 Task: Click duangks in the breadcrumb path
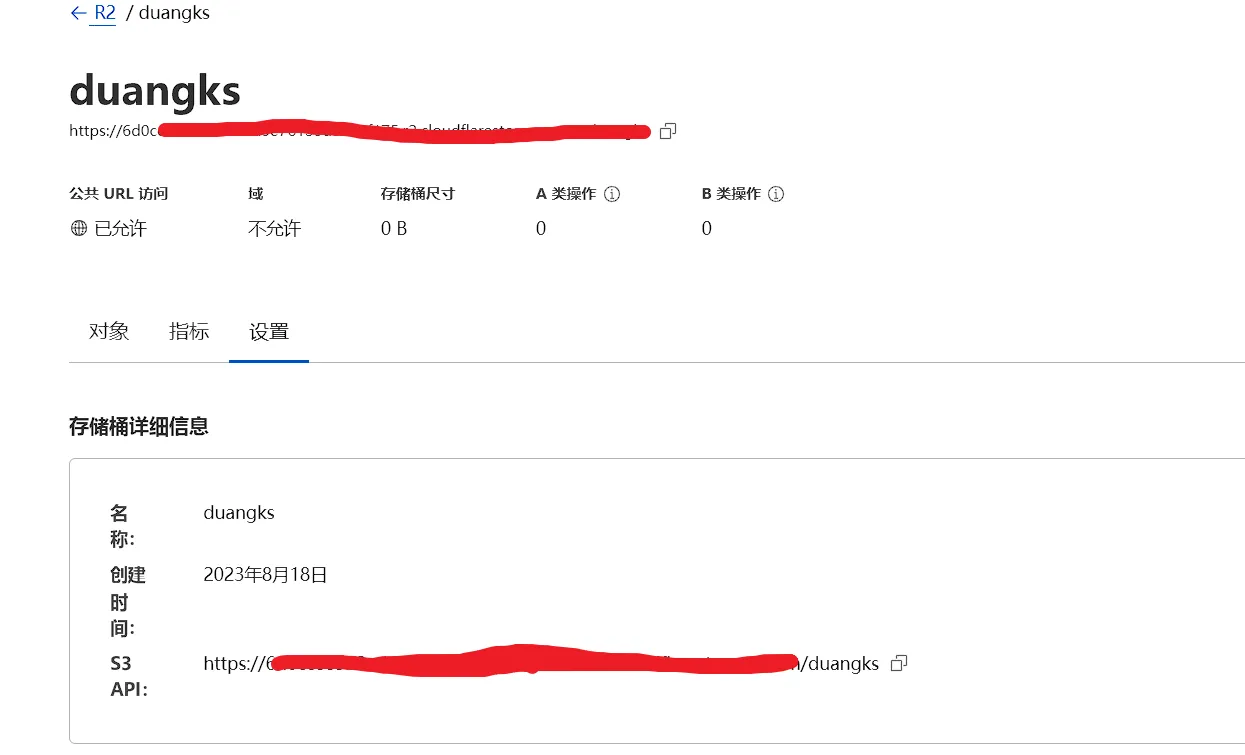pyautogui.click(x=174, y=13)
